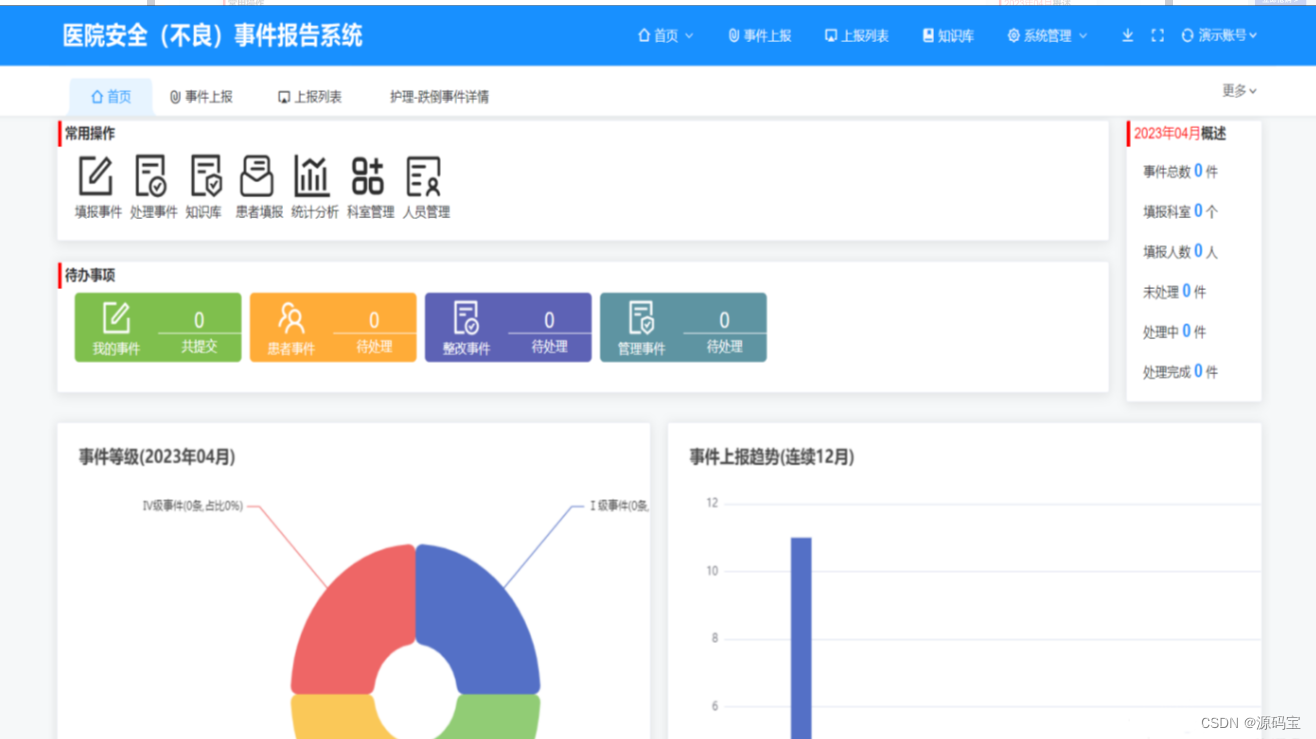Switch to the 事件上报 tab

[201, 97]
